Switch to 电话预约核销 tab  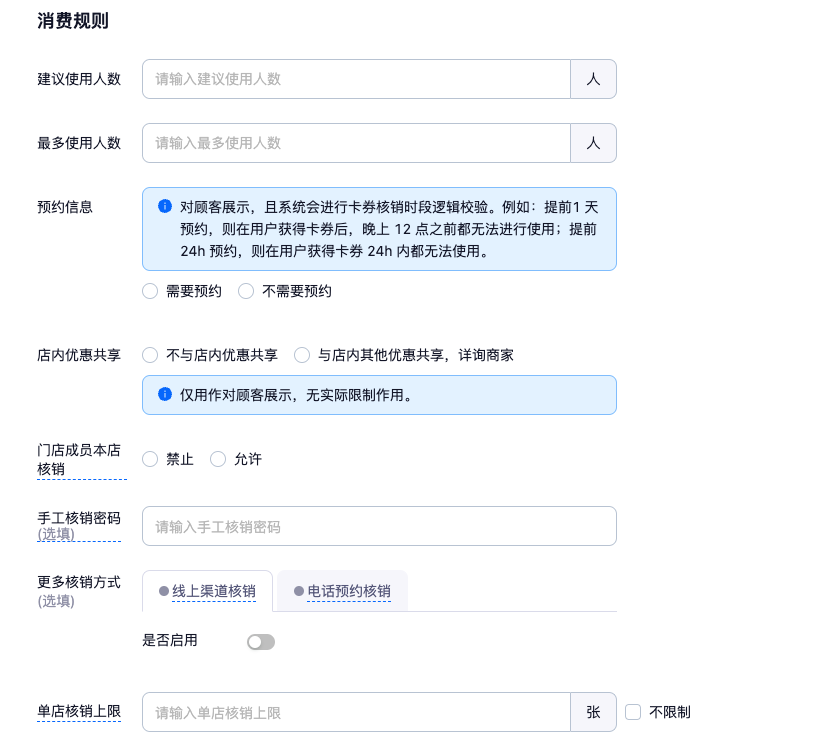[342, 591]
